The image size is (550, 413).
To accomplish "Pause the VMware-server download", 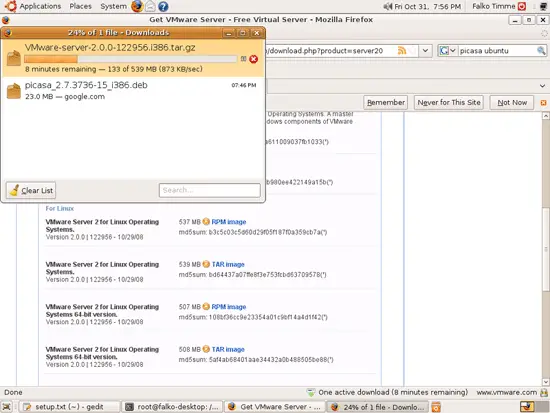I will point(243,59).
